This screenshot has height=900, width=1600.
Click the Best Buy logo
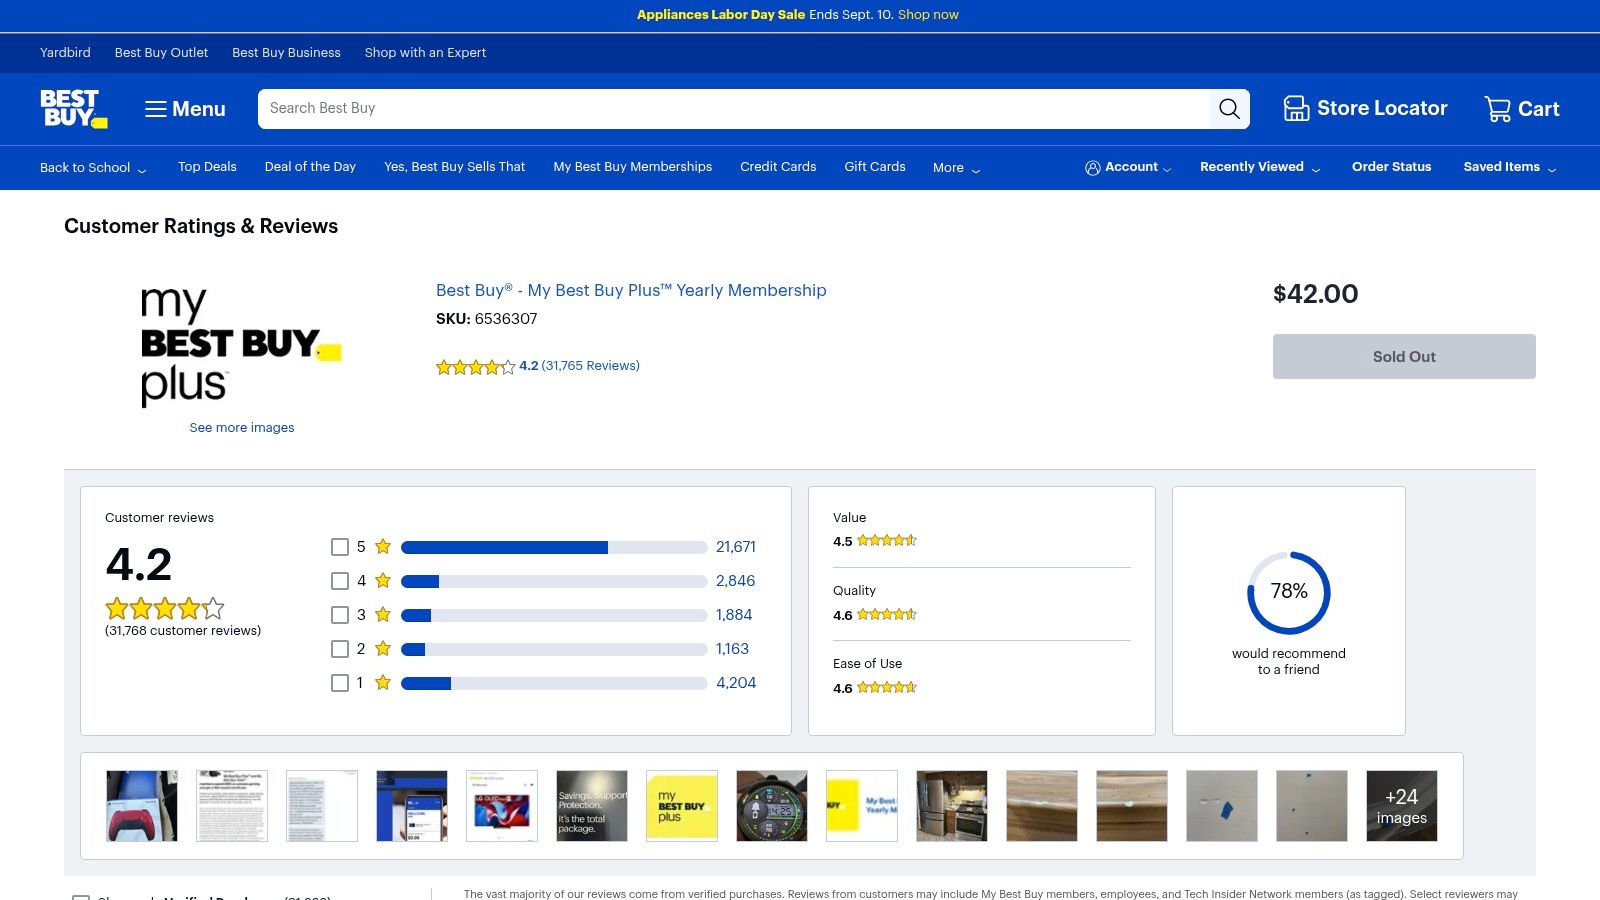(x=74, y=108)
